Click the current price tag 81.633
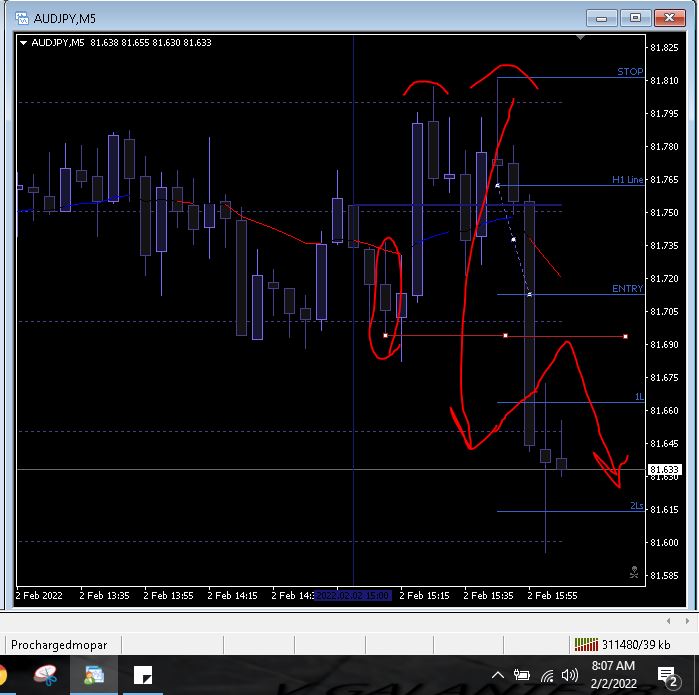Image resolution: width=699 pixels, height=695 pixels. [664, 469]
